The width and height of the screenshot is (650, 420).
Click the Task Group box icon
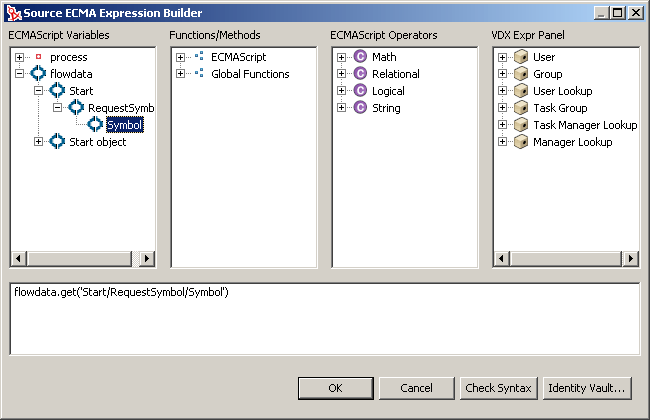[x=521, y=108]
